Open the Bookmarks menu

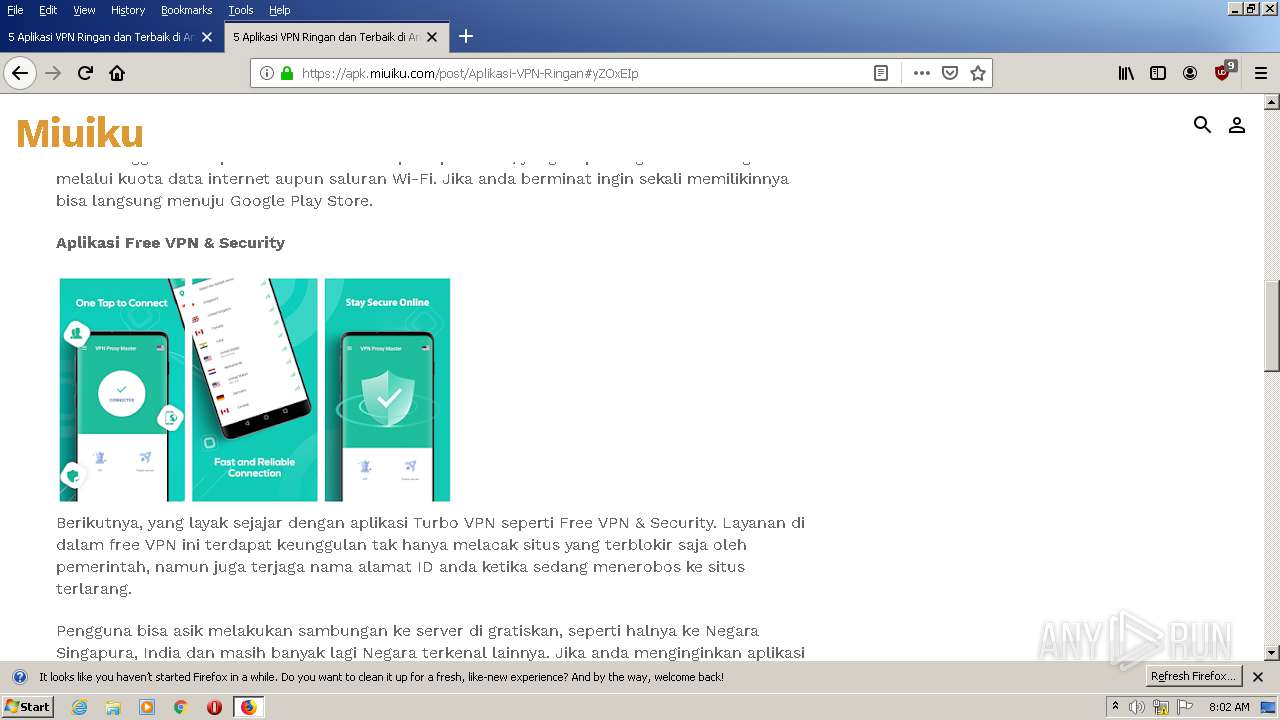tap(186, 10)
